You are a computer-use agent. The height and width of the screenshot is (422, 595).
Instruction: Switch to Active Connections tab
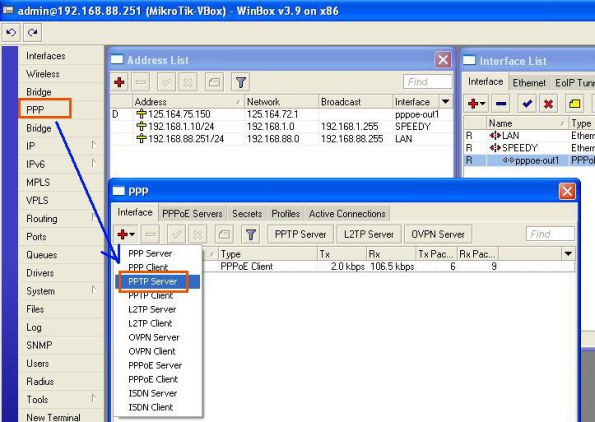347,214
